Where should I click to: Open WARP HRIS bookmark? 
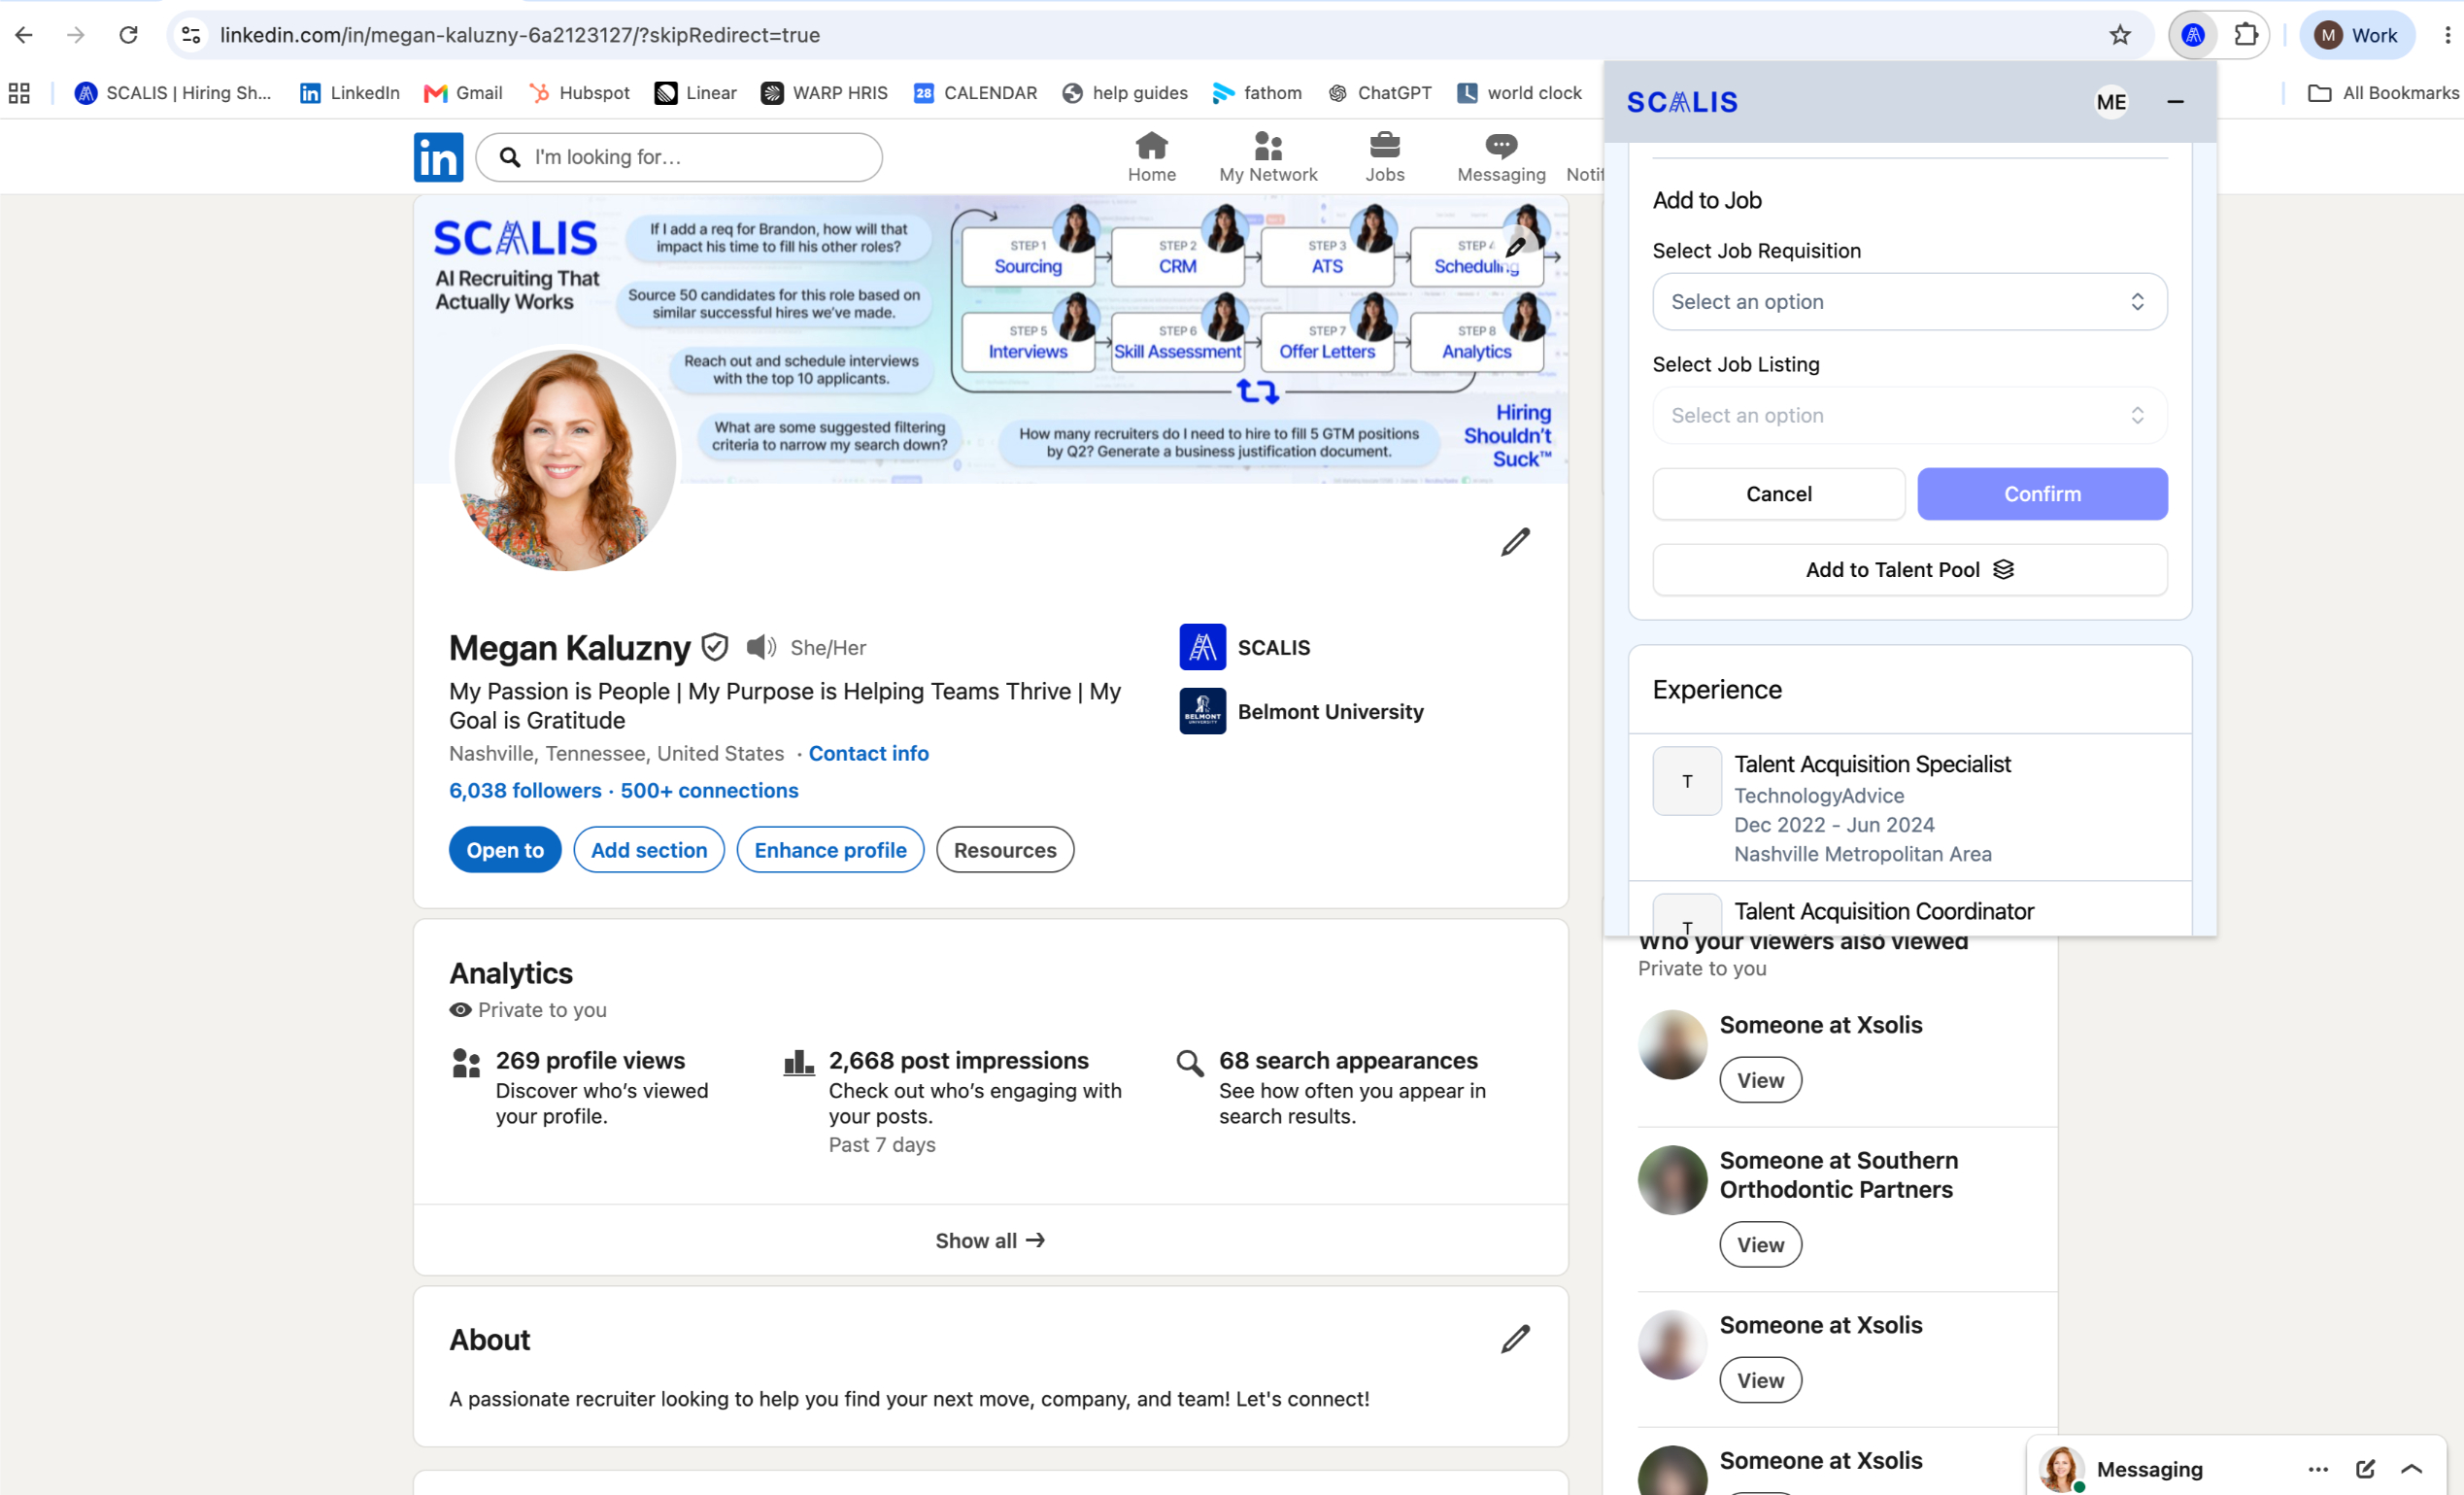[x=824, y=93]
